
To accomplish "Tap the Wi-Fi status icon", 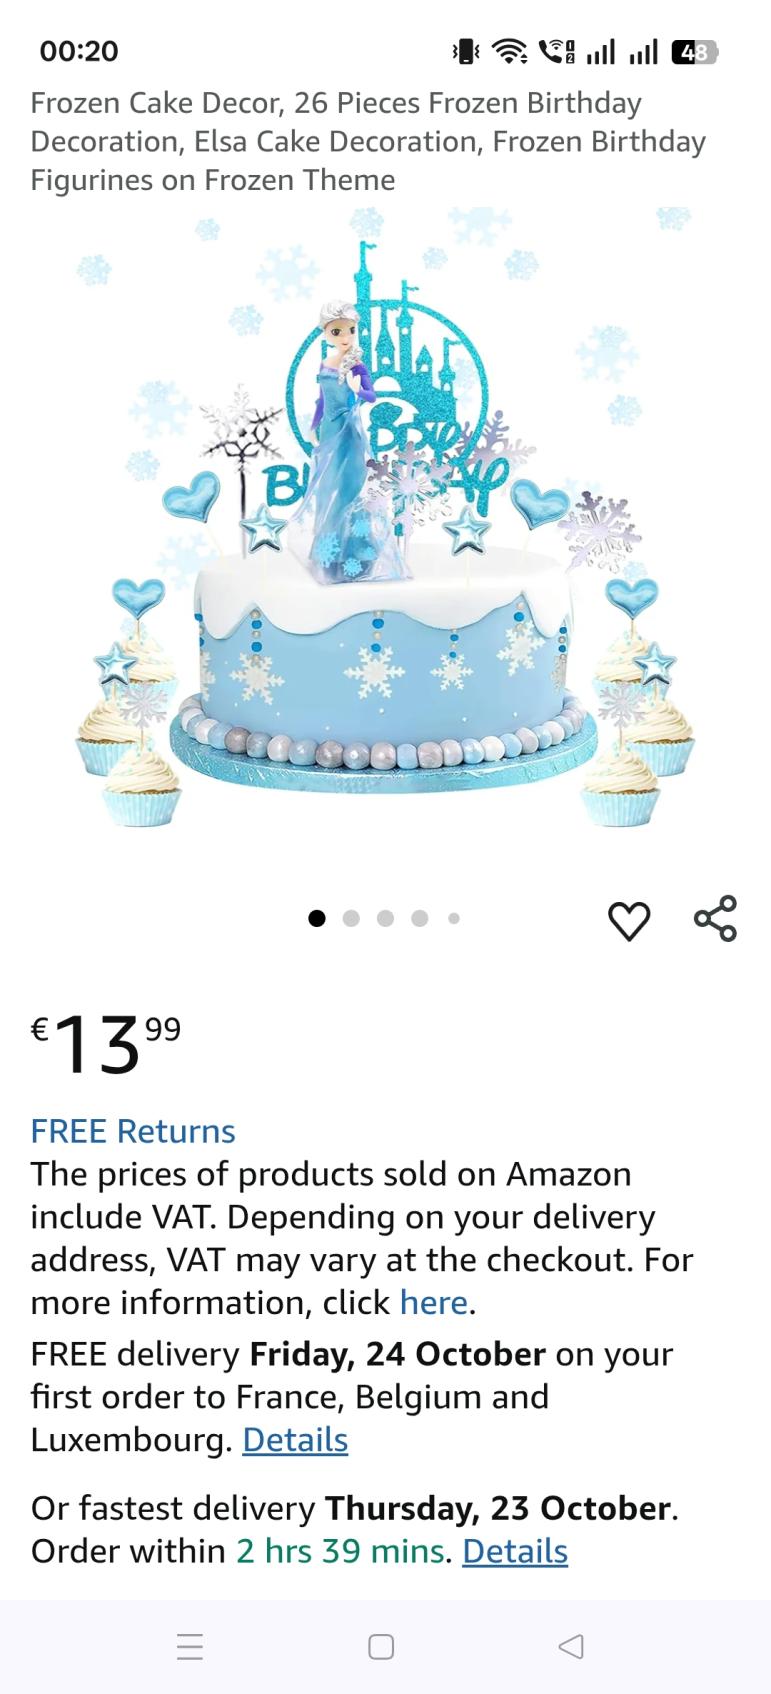I will tap(510, 51).
